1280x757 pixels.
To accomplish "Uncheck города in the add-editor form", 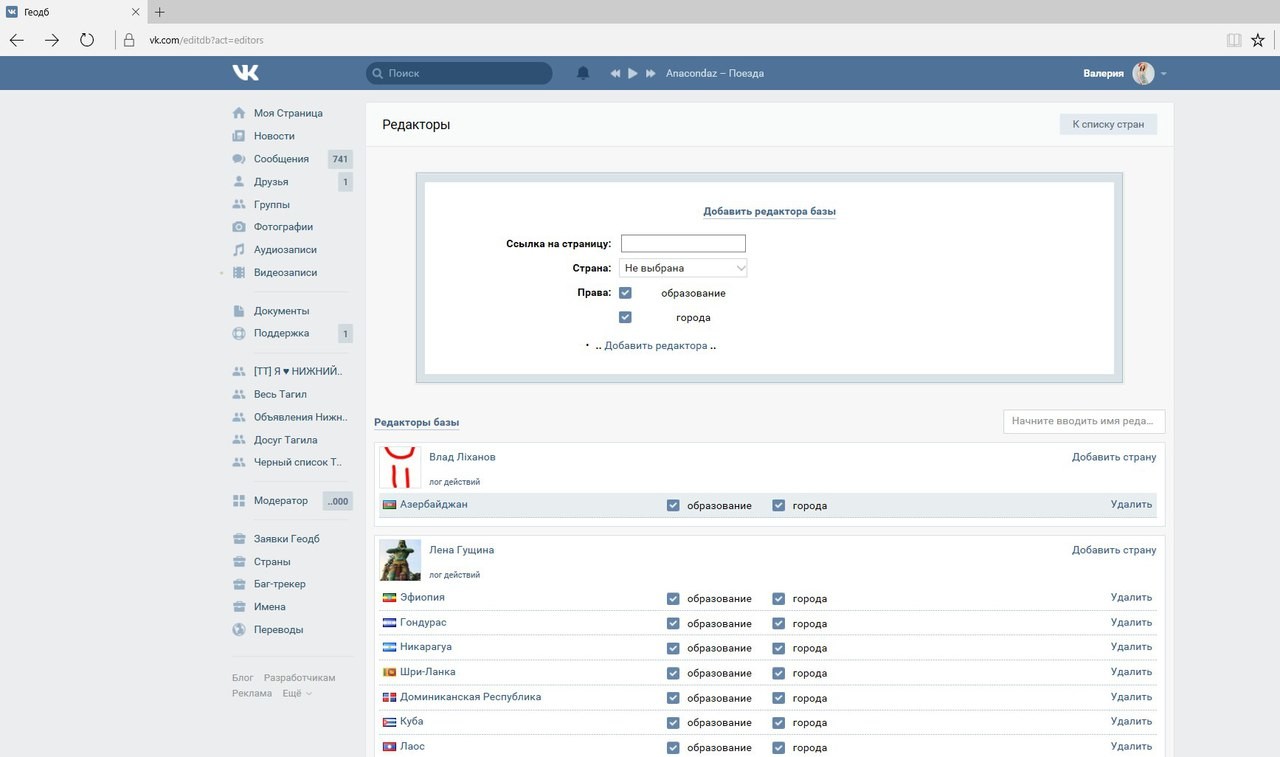I will (625, 317).
